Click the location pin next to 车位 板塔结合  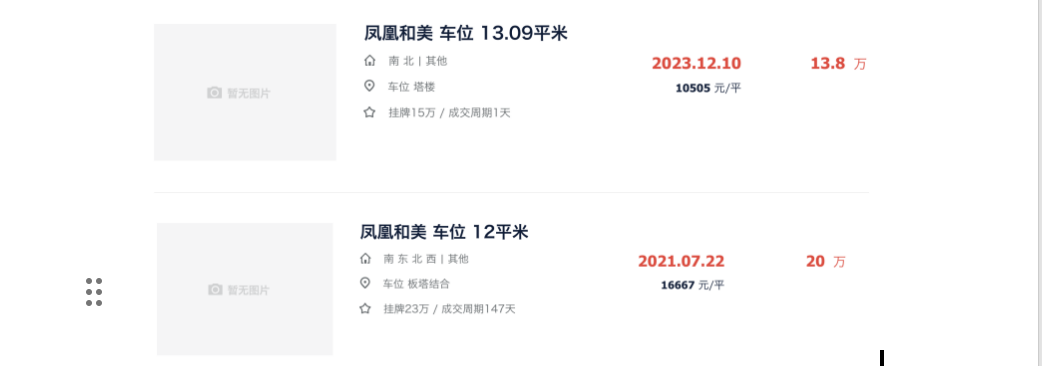(x=365, y=283)
